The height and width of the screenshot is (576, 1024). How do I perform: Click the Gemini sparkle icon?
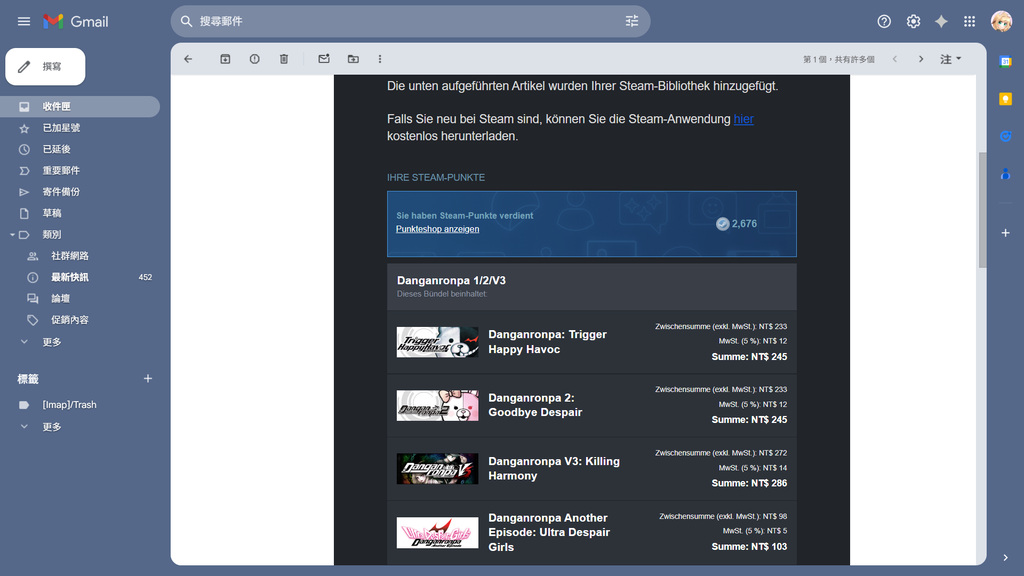pos(941,22)
